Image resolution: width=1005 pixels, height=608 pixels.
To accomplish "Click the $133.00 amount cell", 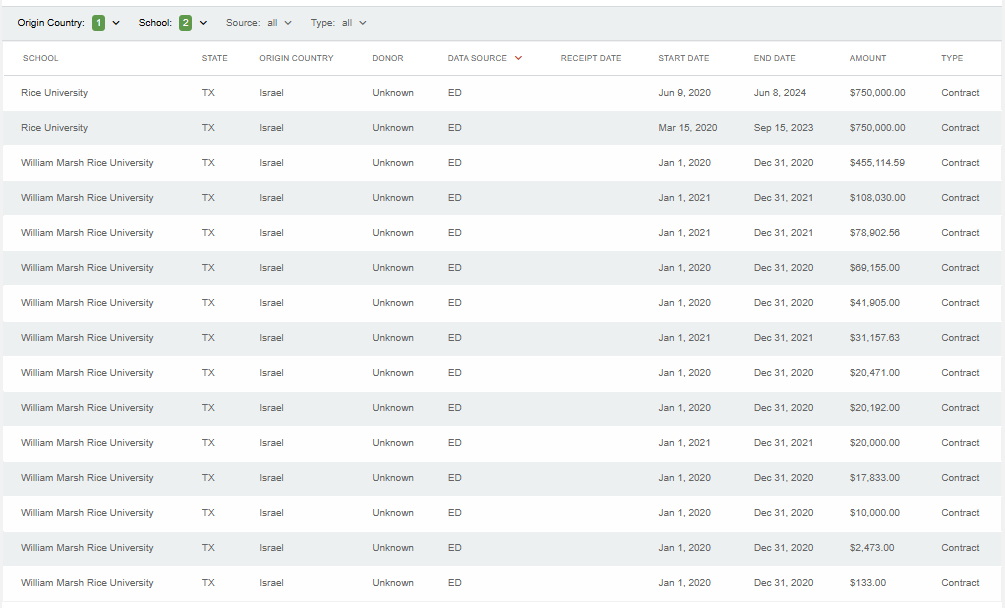I will click(868, 583).
